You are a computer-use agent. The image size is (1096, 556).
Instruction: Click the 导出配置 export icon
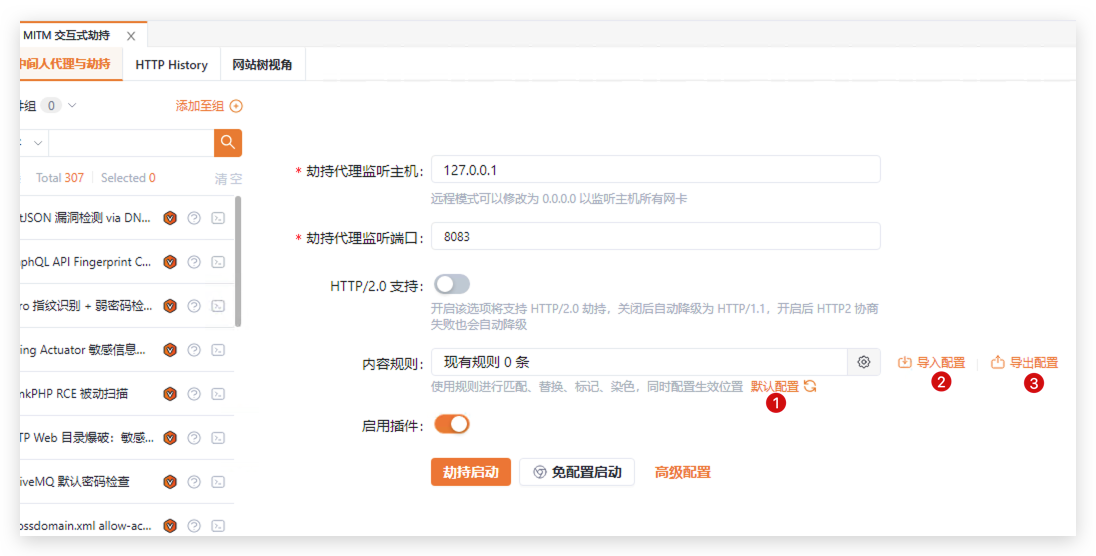997,363
